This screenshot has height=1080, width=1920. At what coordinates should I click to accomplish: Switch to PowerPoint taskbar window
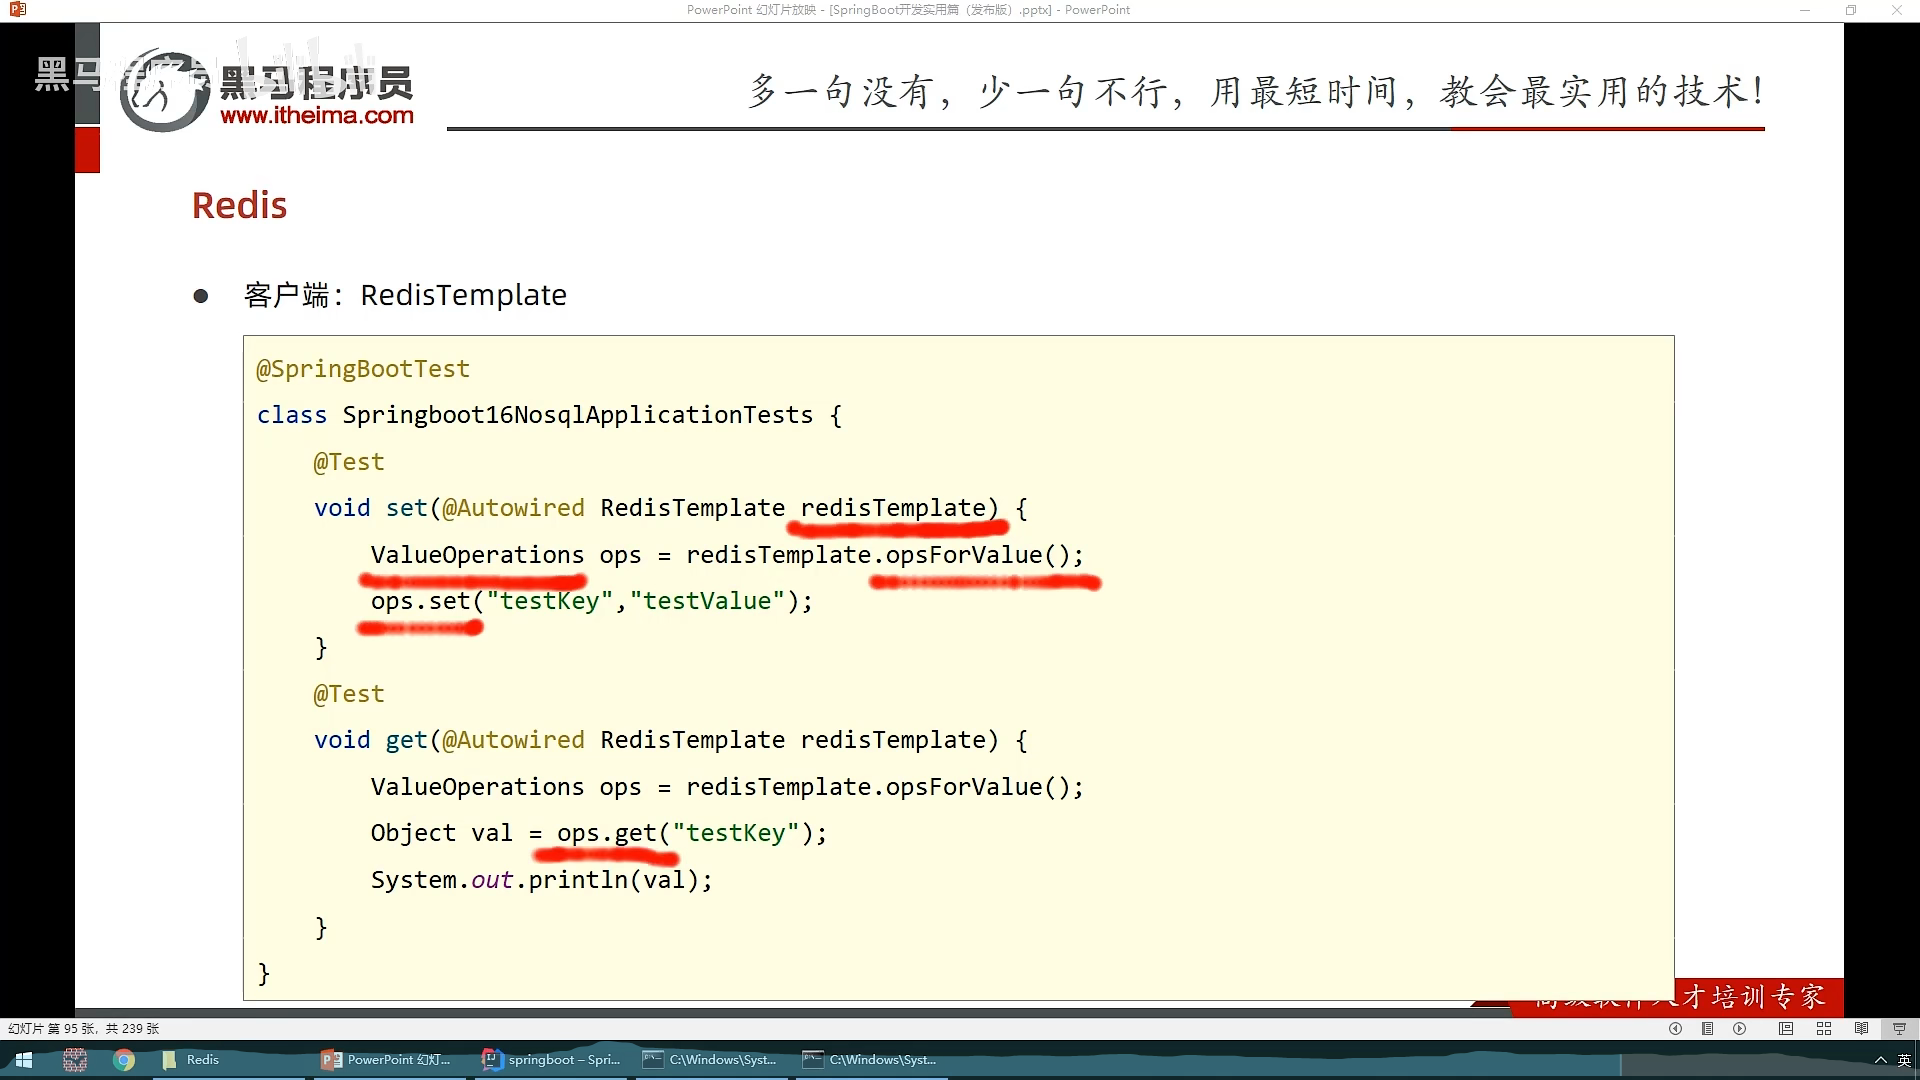(x=387, y=1060)
